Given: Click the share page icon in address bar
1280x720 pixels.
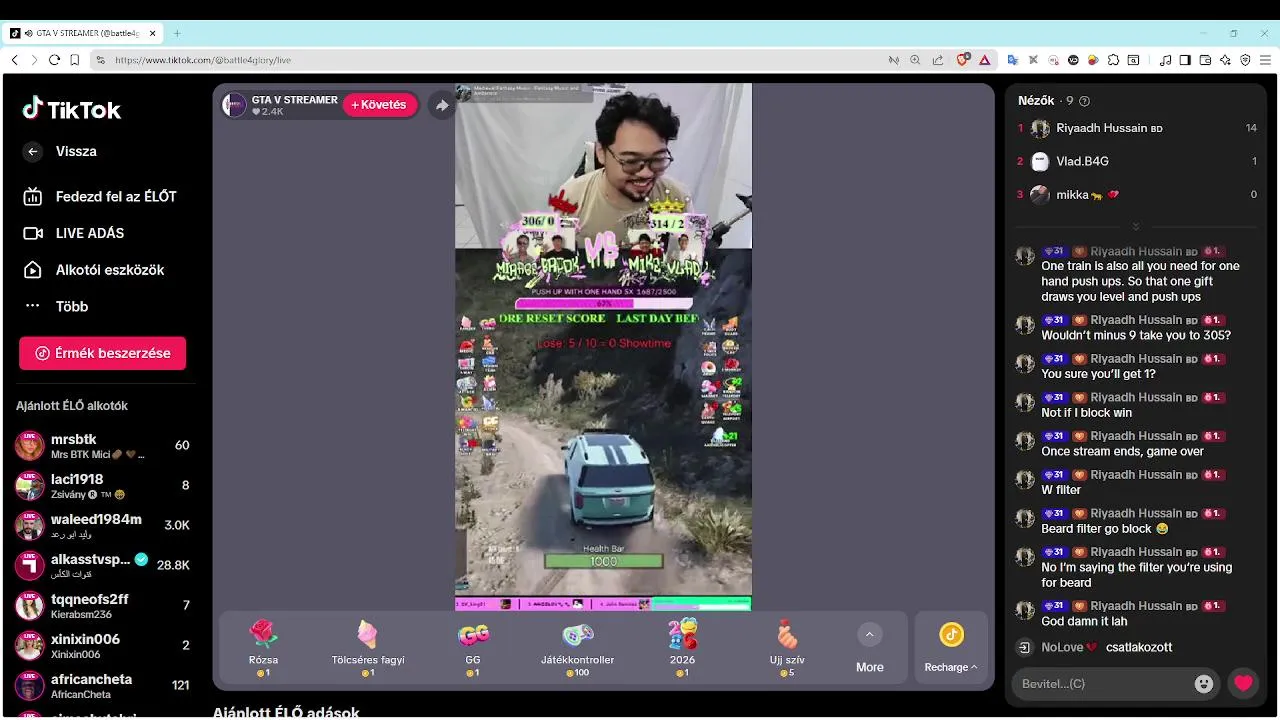Looking at the screenshot, I should click(x=938, y=60).
